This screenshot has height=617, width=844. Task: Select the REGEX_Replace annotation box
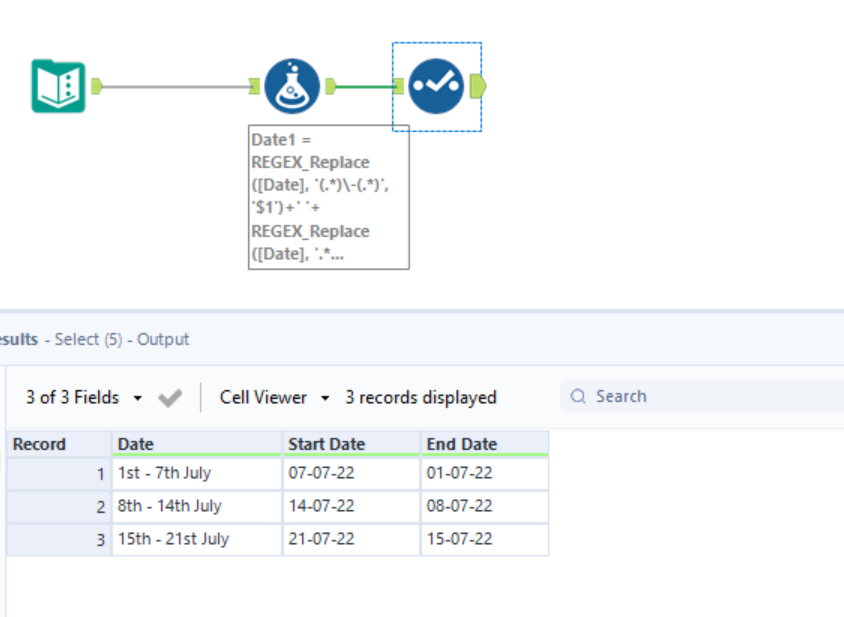point(328,195)
